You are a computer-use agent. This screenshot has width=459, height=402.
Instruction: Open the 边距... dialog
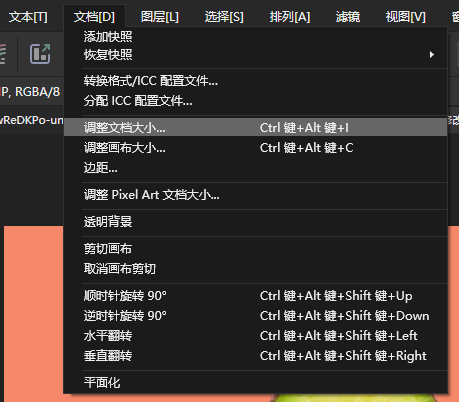point(255,168)
